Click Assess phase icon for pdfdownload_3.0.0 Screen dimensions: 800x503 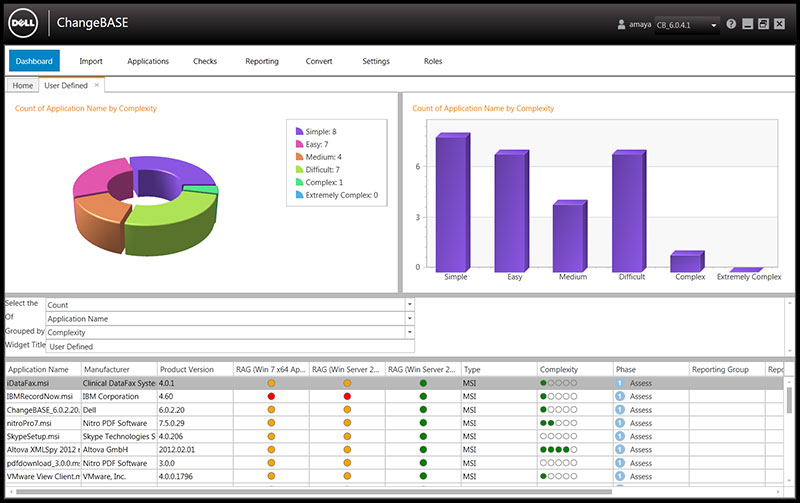[620, 463]
